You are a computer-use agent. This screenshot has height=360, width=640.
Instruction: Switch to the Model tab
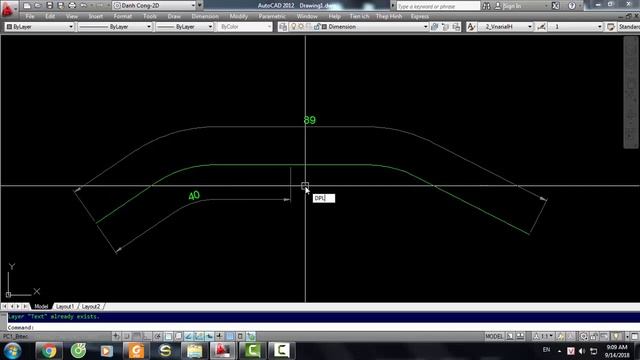pos(41,306)
